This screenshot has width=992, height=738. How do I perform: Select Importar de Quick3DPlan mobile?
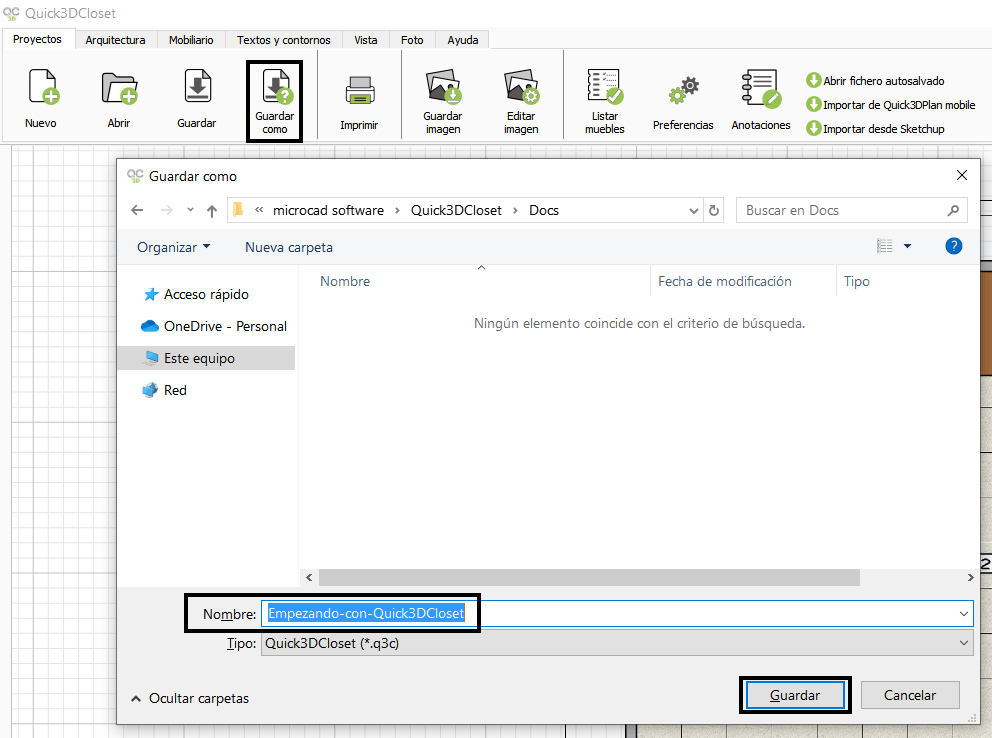tap(891, 105)
